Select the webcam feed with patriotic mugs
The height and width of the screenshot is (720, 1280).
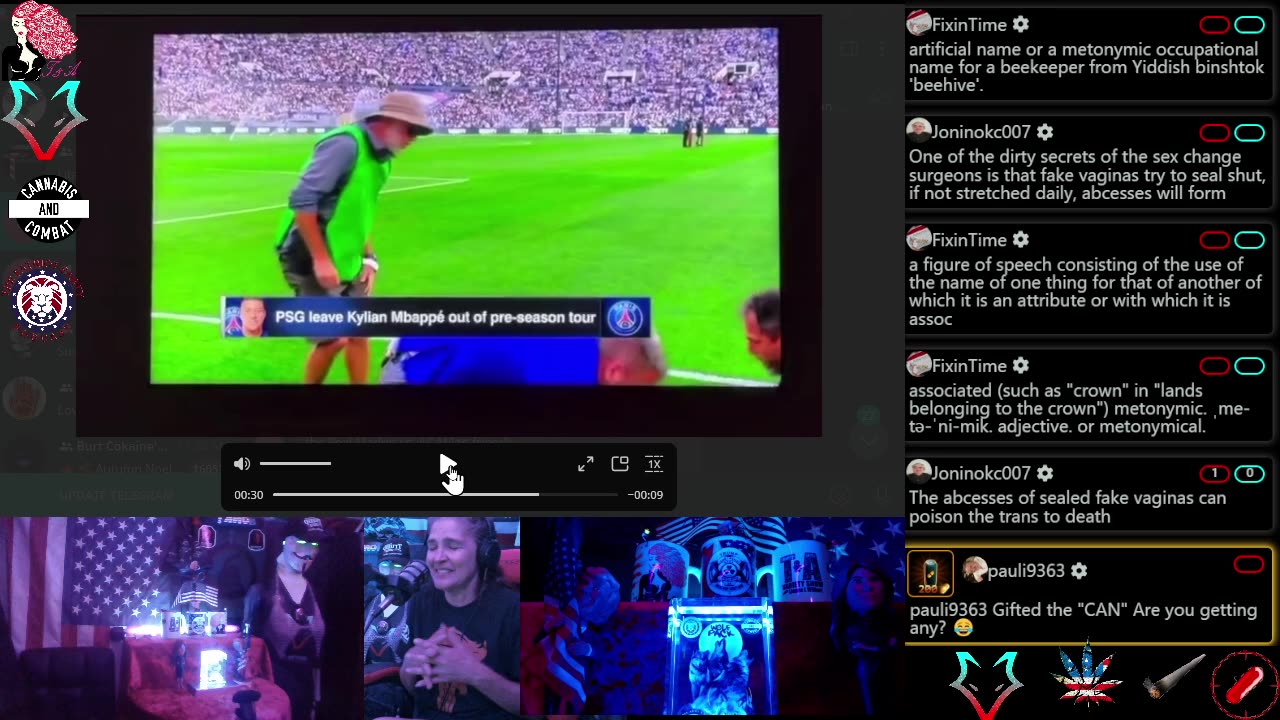coord(712,618)
